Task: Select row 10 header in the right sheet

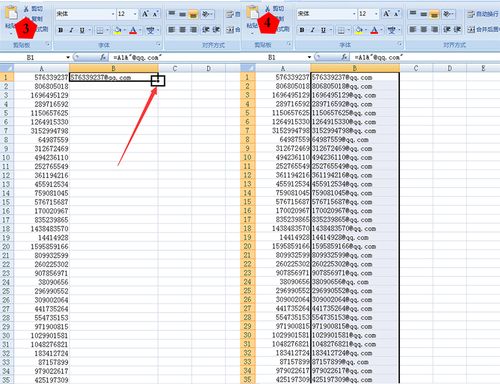Action: [x=248, y=157]
